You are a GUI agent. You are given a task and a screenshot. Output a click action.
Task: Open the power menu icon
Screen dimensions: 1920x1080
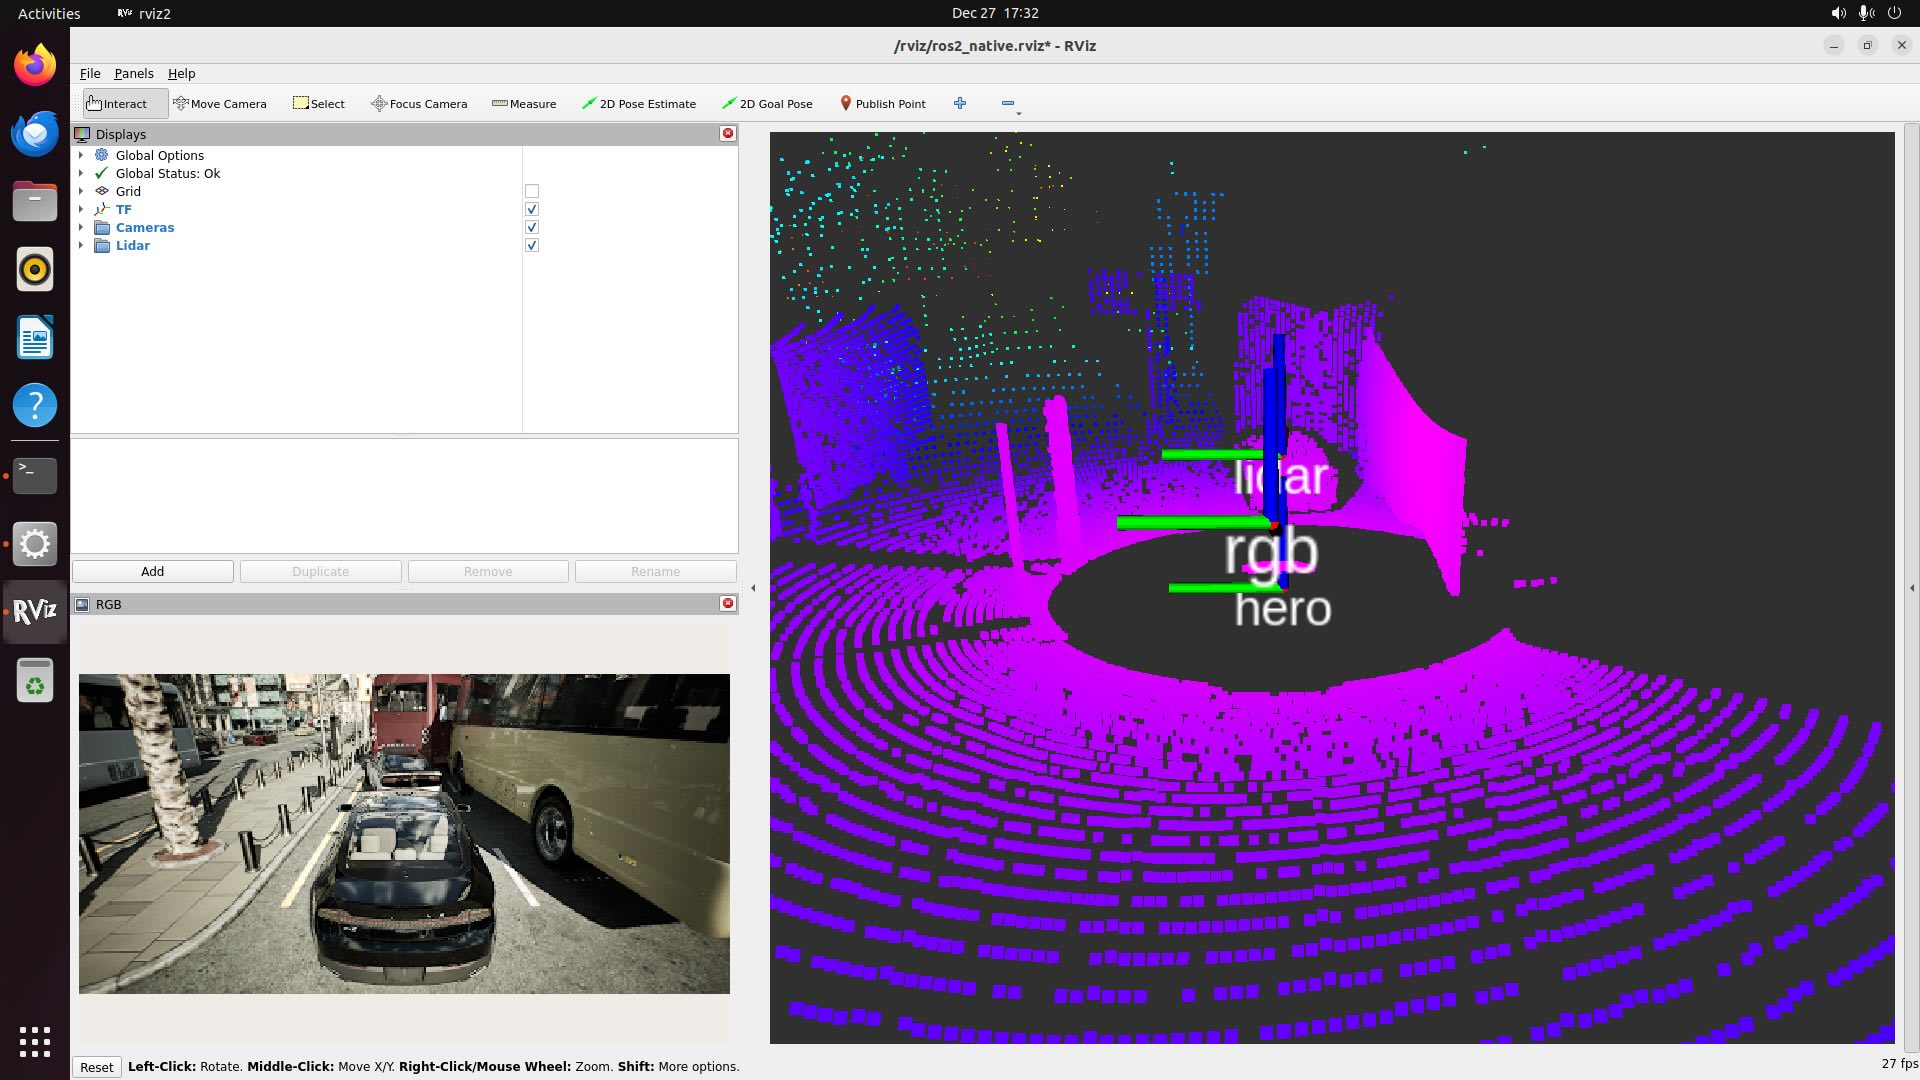click(1894, 13)
